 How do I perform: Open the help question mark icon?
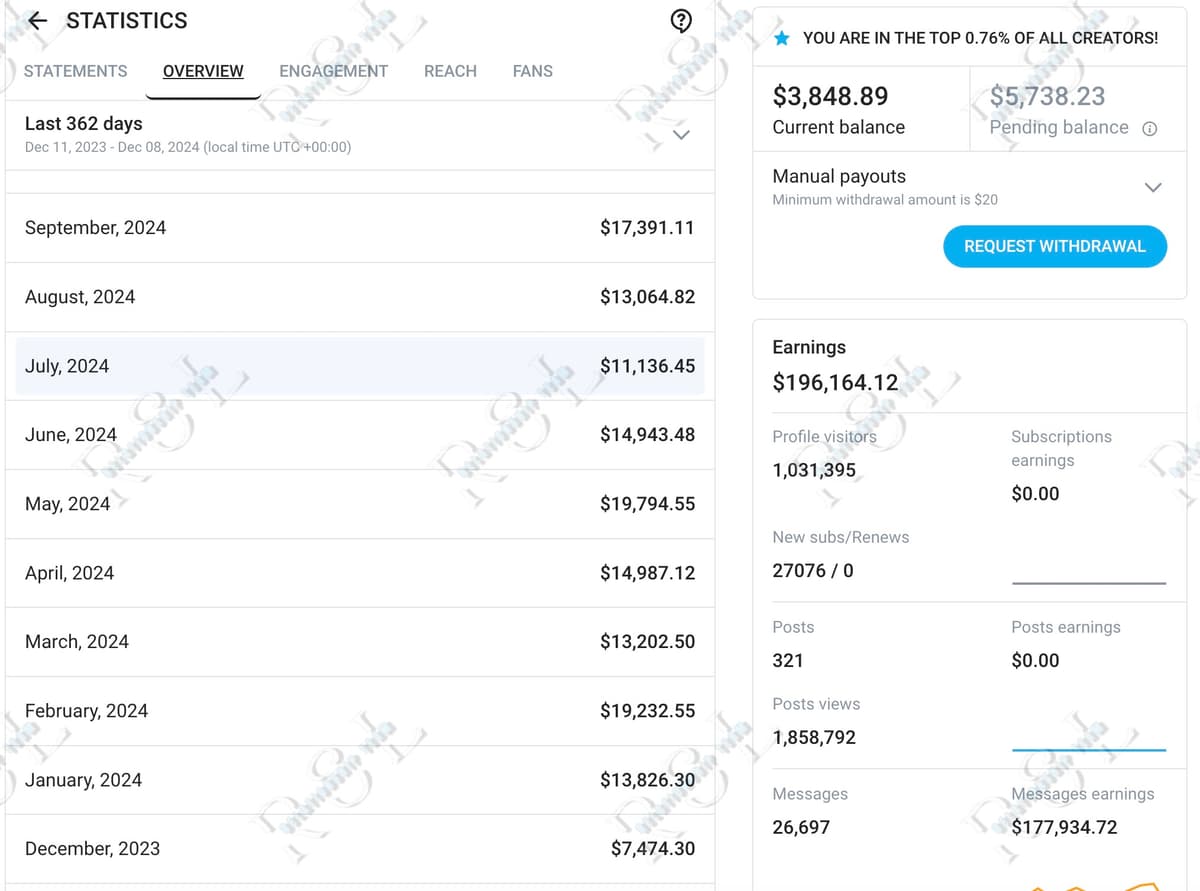[x=681, y=20]
